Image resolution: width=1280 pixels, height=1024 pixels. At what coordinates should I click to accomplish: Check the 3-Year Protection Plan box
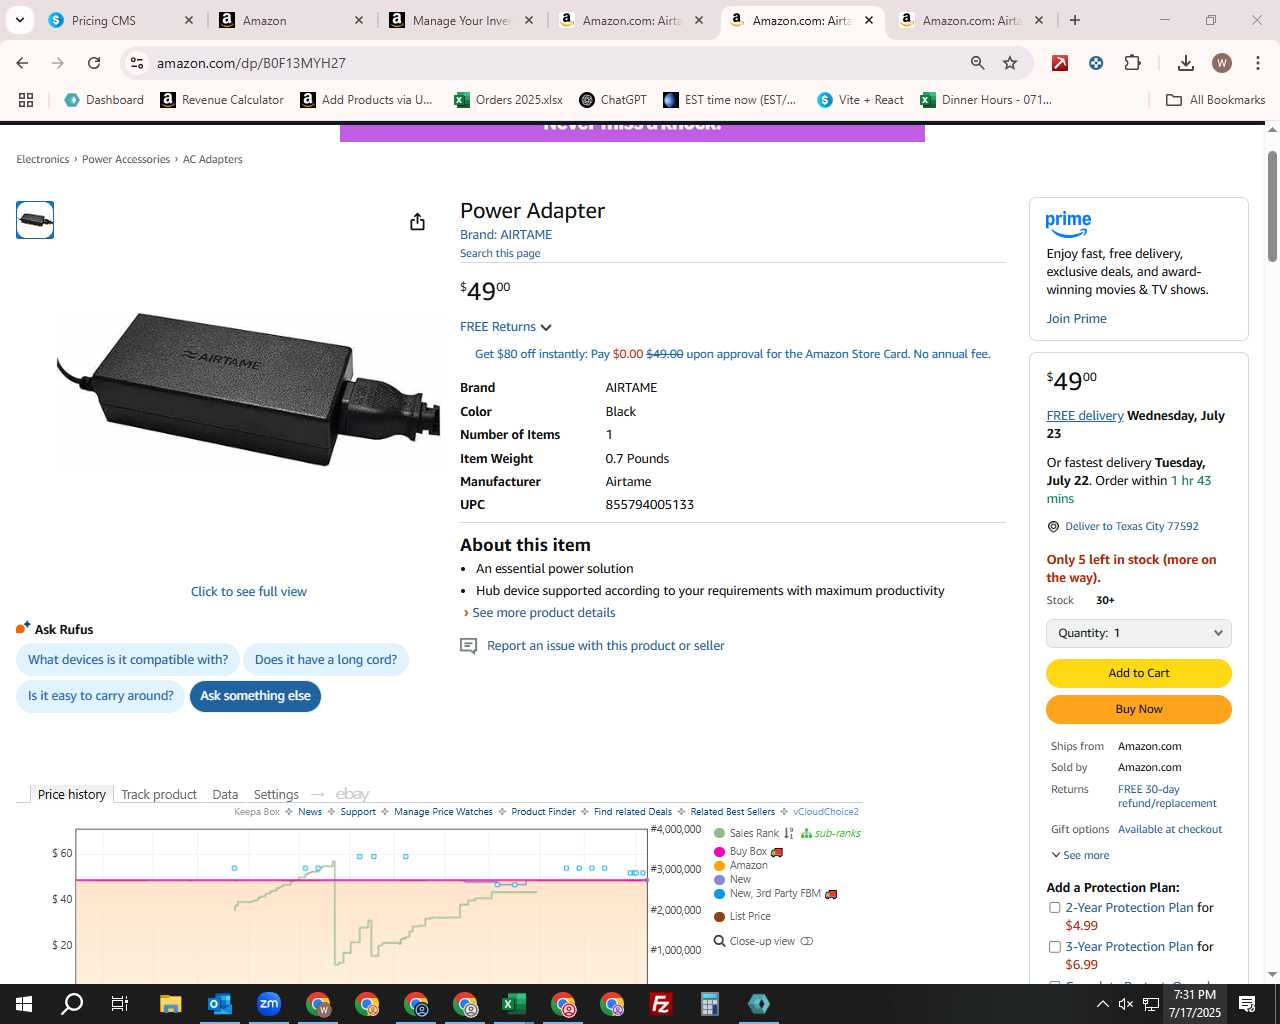(x=1054, y=947)
